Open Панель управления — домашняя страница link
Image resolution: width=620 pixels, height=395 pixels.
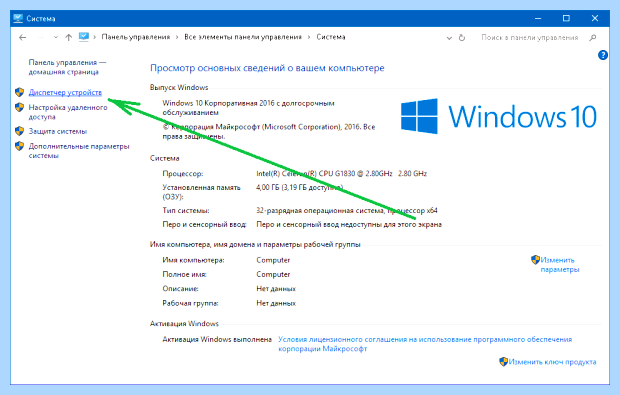pos(67,67)
